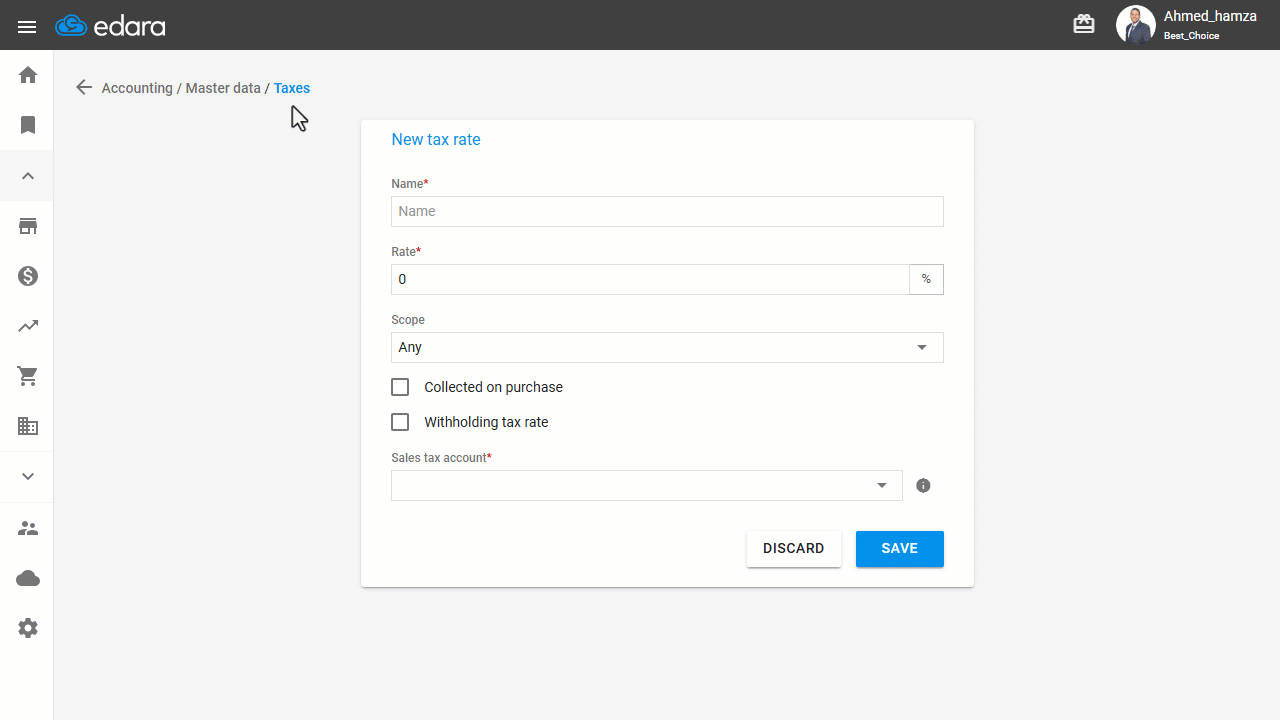Click the Accounting breadcrumb link
Image resolution: width=1280 pixels, height=720 pixels.
point(137,88)
